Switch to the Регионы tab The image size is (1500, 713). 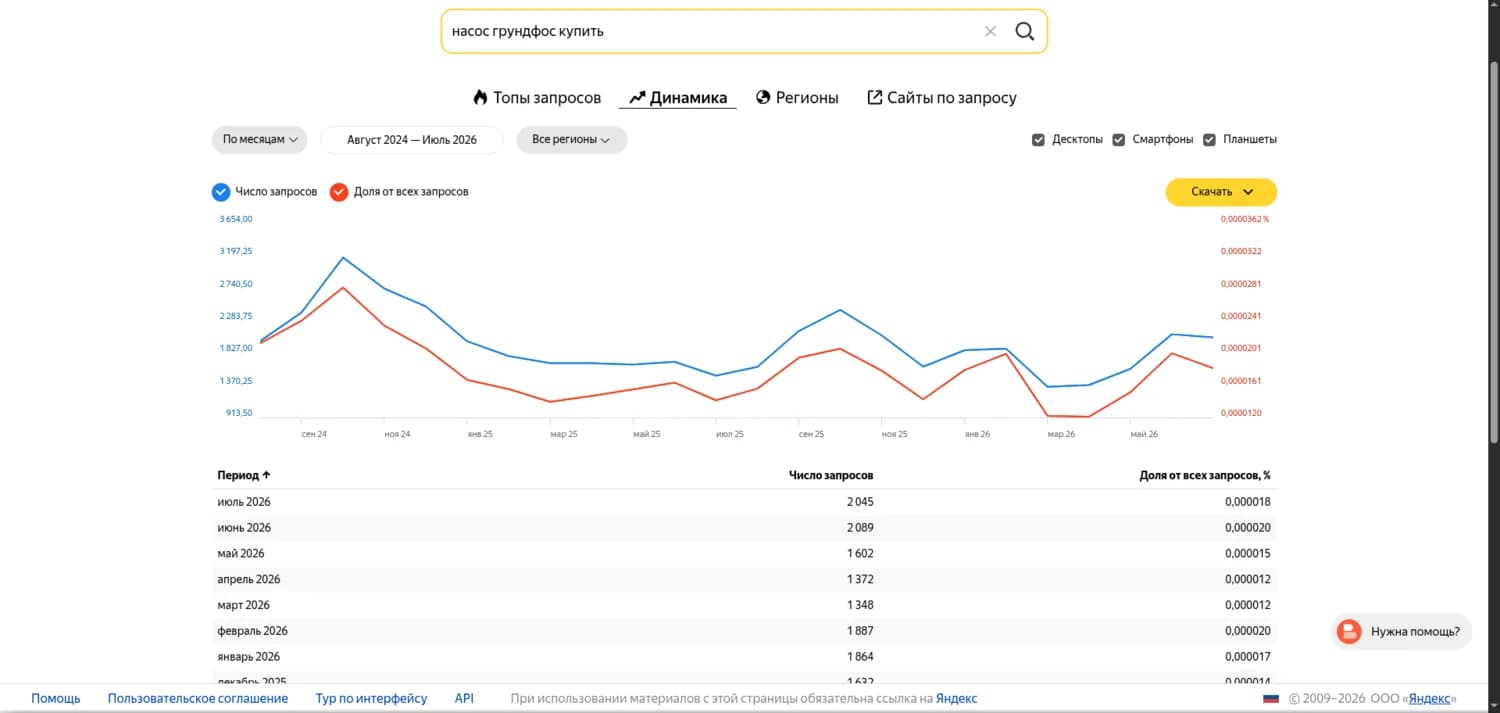(797, 98)
